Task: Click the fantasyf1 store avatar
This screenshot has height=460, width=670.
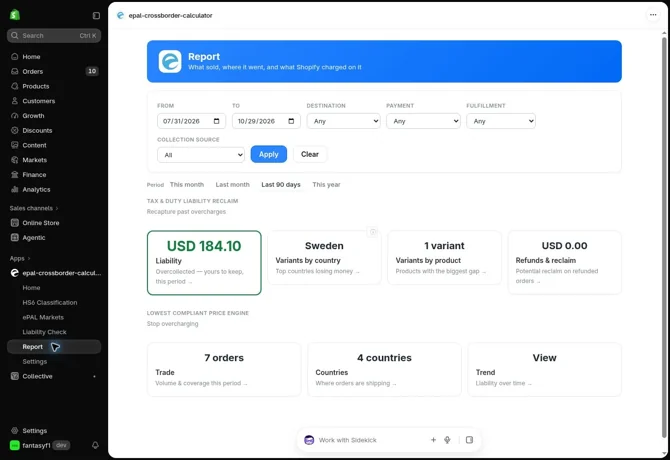Action: (x=15, y=445)
